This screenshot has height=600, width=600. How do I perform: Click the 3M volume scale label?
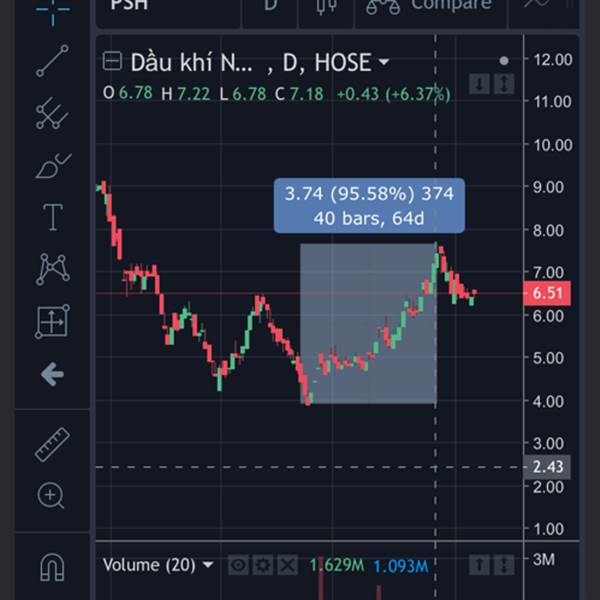point(544,560)
